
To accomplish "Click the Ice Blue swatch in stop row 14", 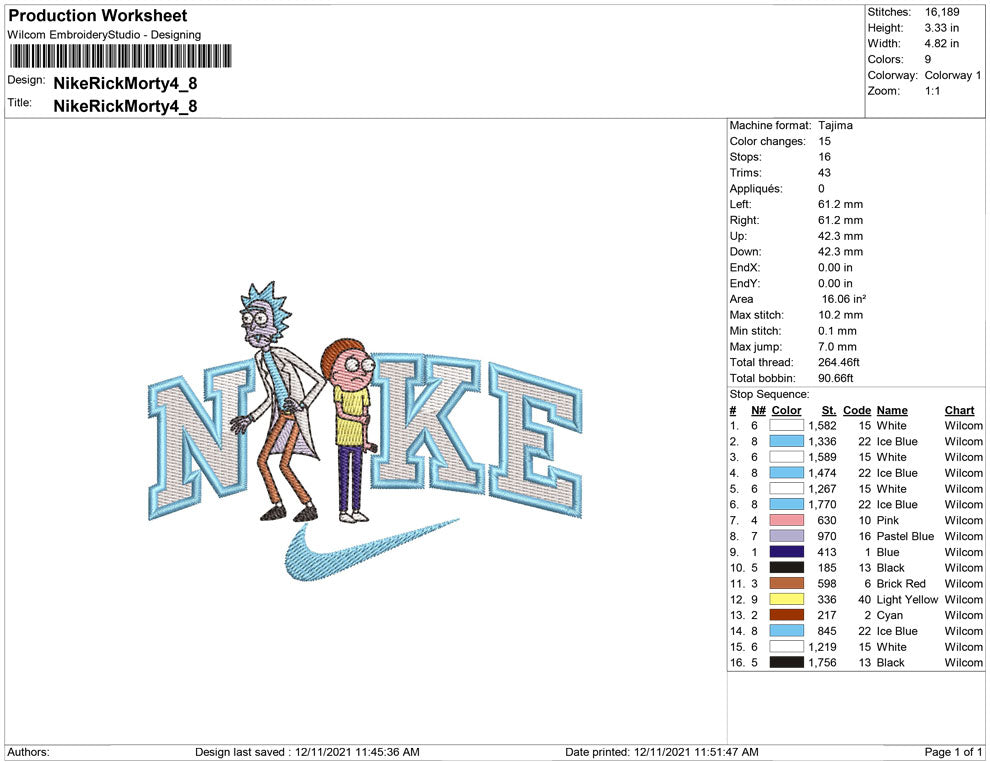I will point(786,631).
